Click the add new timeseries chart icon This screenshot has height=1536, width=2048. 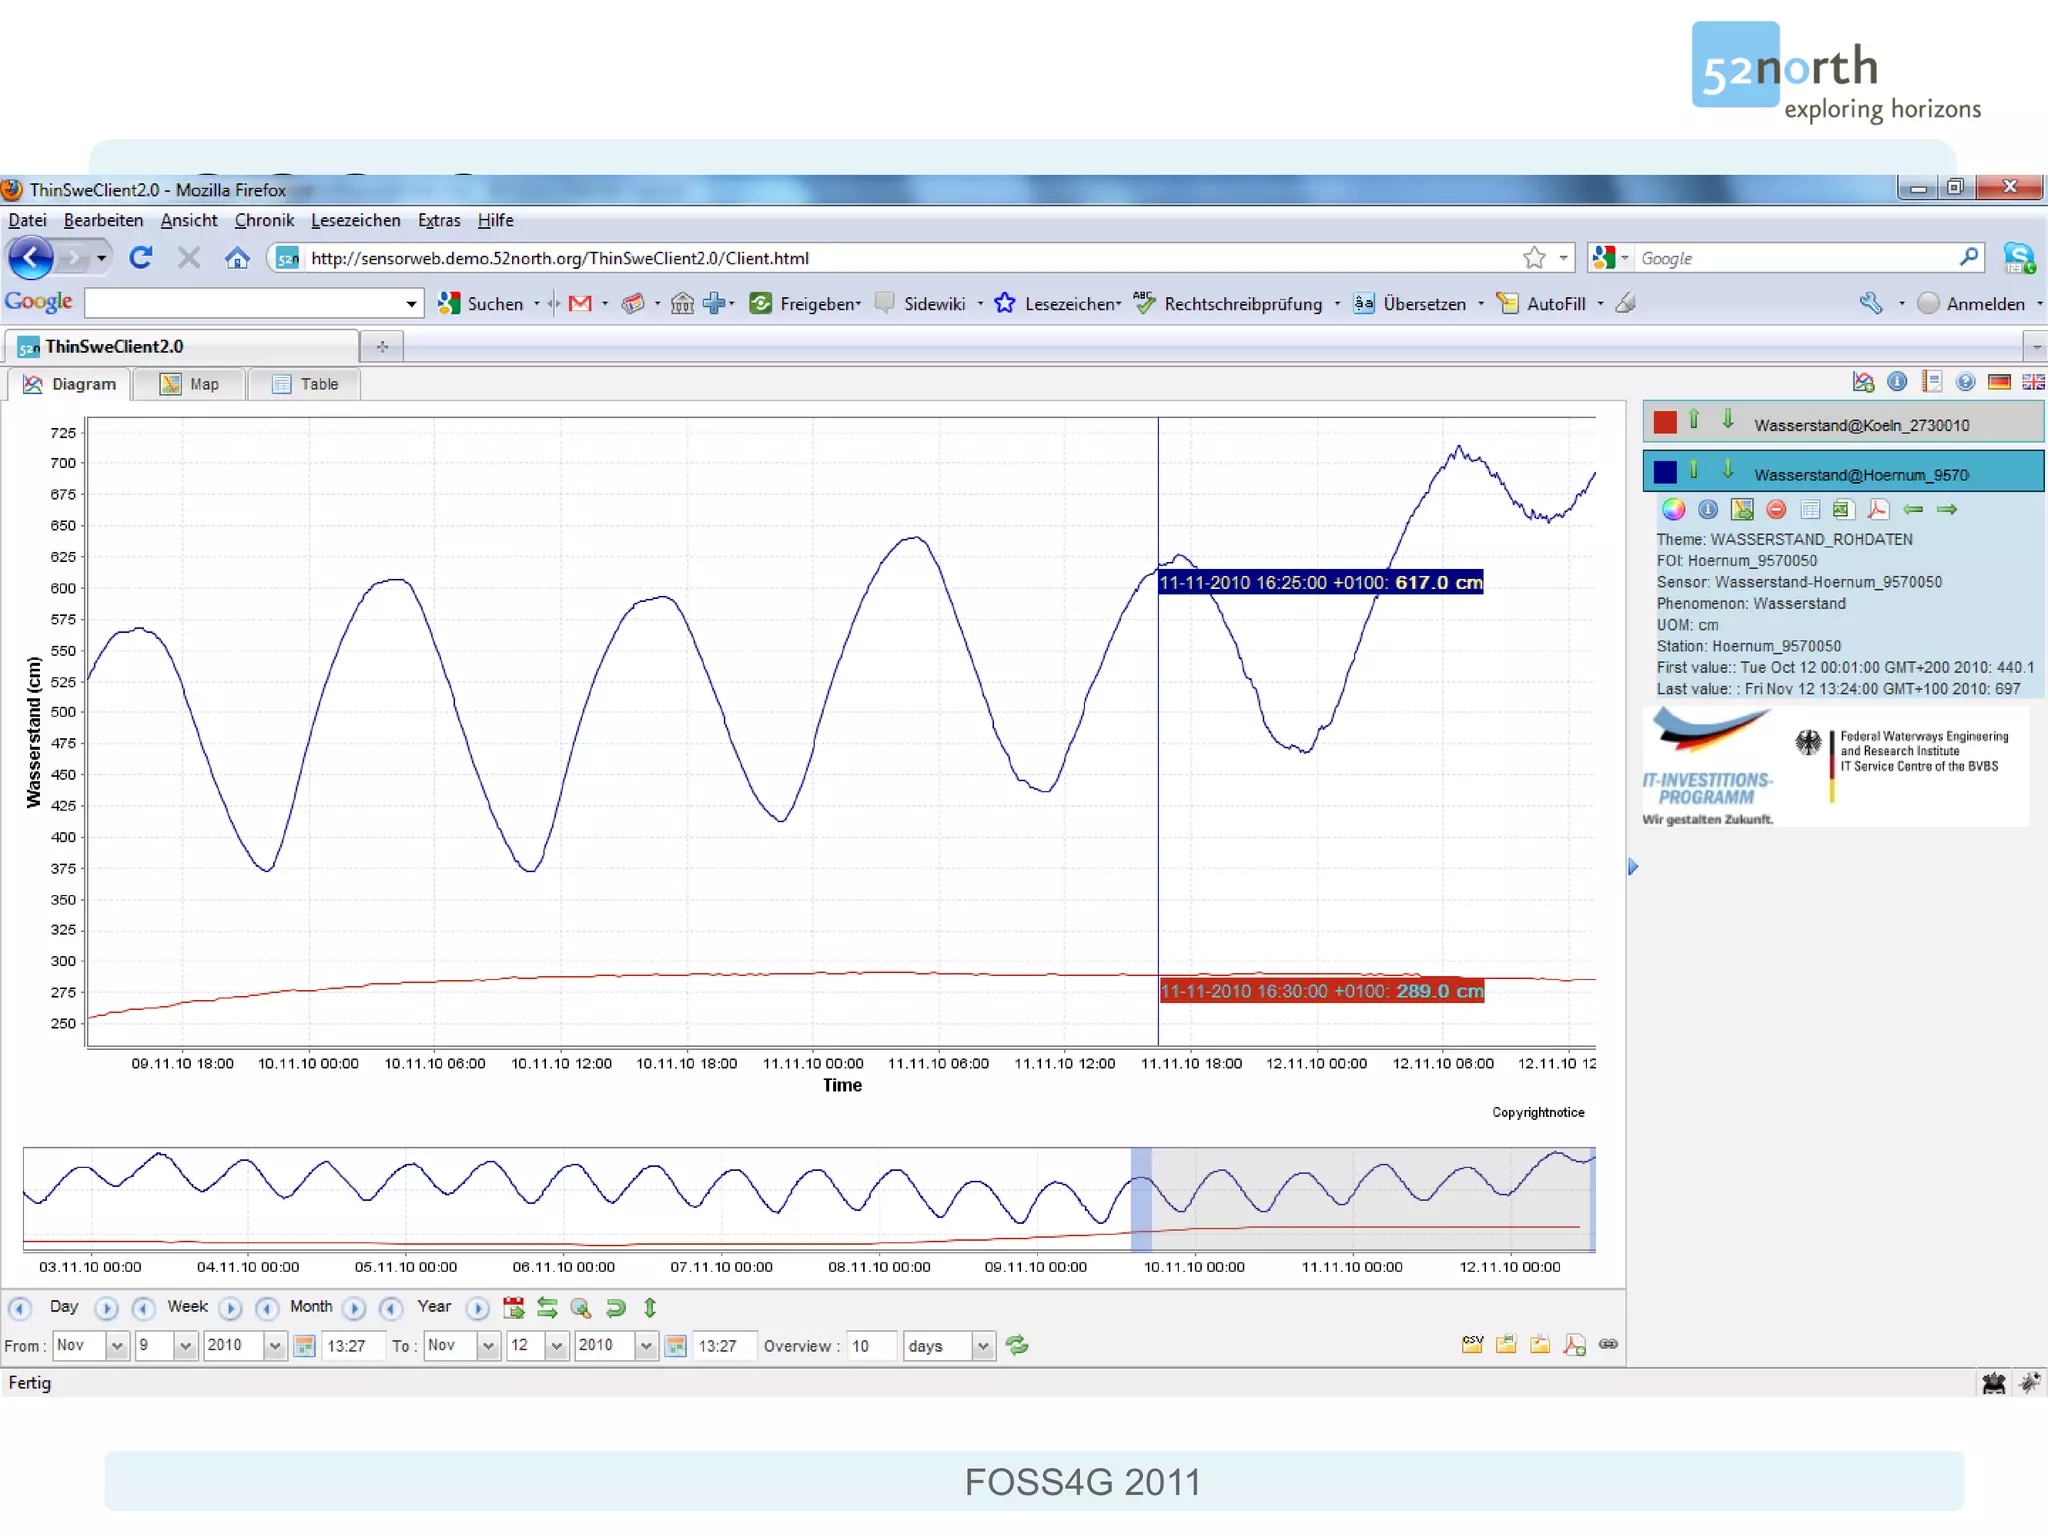[1863, 382]
